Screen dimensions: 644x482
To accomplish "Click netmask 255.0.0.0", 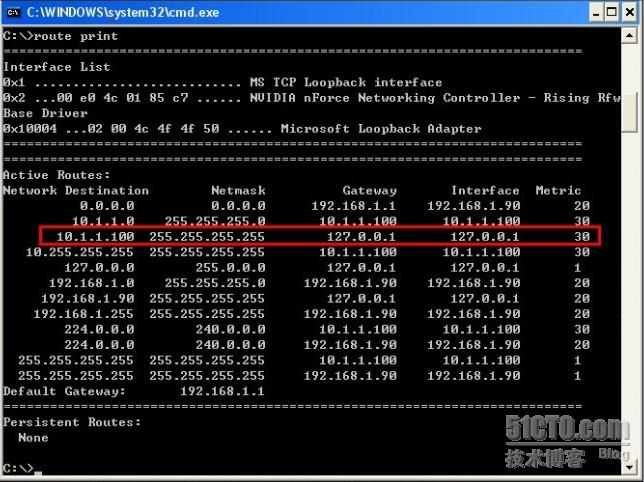I will click(230, 268).
